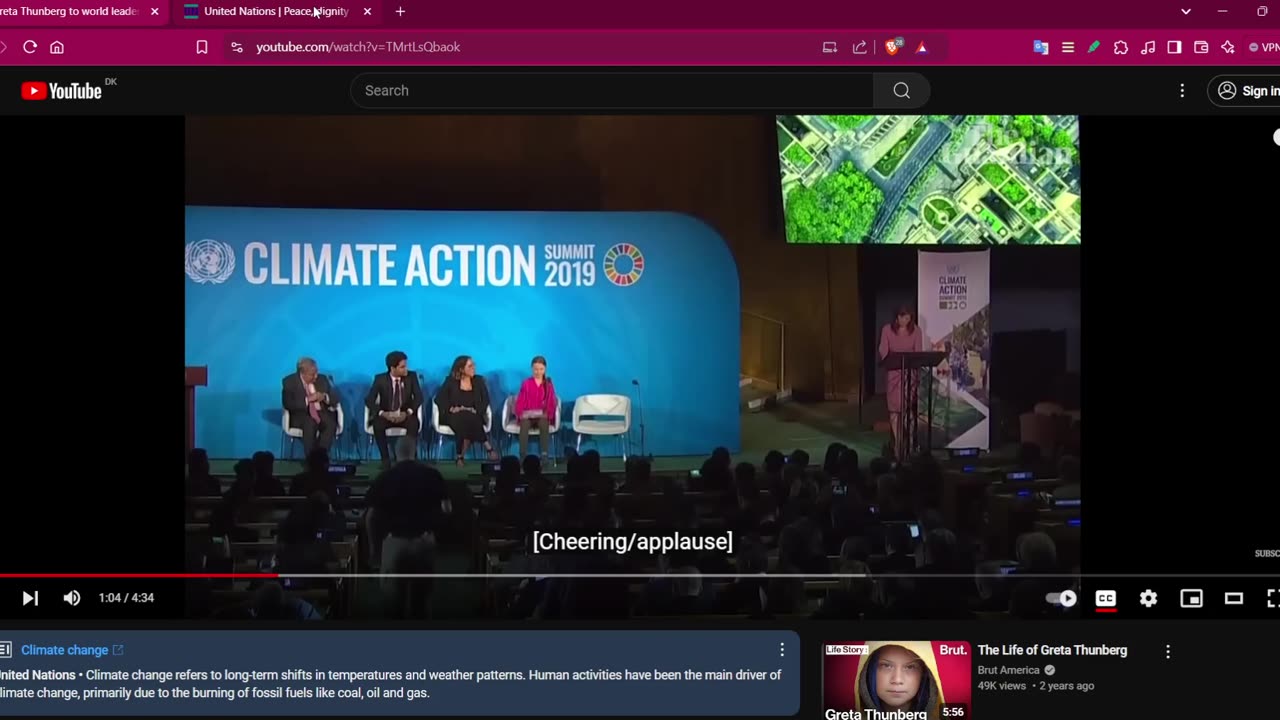Click the United Nations description text

390,684
